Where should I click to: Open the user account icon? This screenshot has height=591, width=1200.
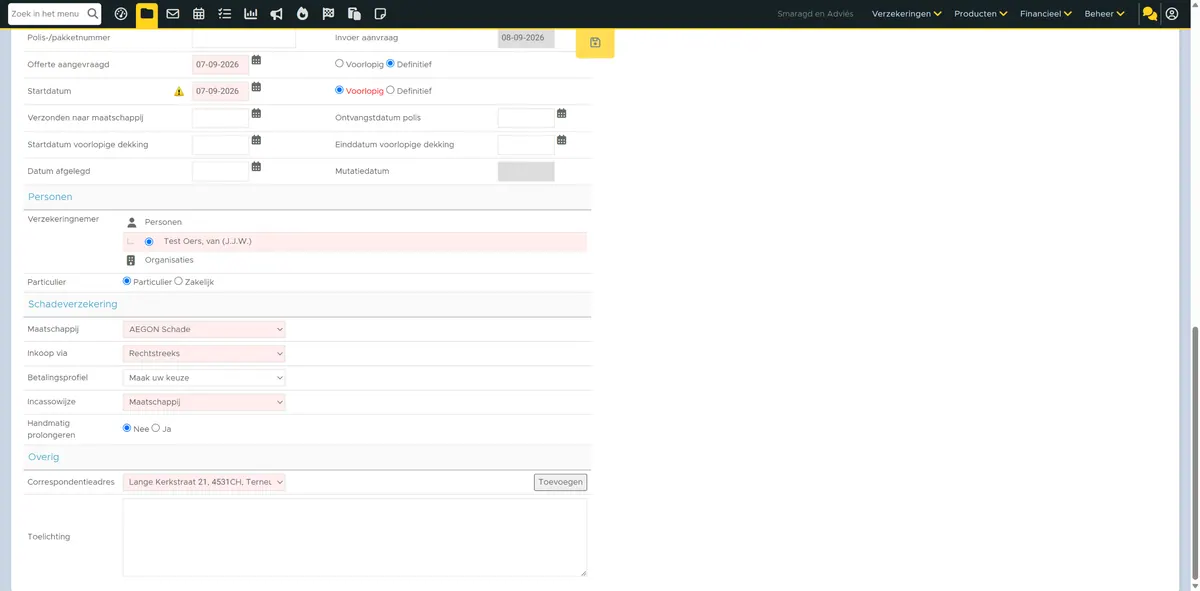point(1172,14)
